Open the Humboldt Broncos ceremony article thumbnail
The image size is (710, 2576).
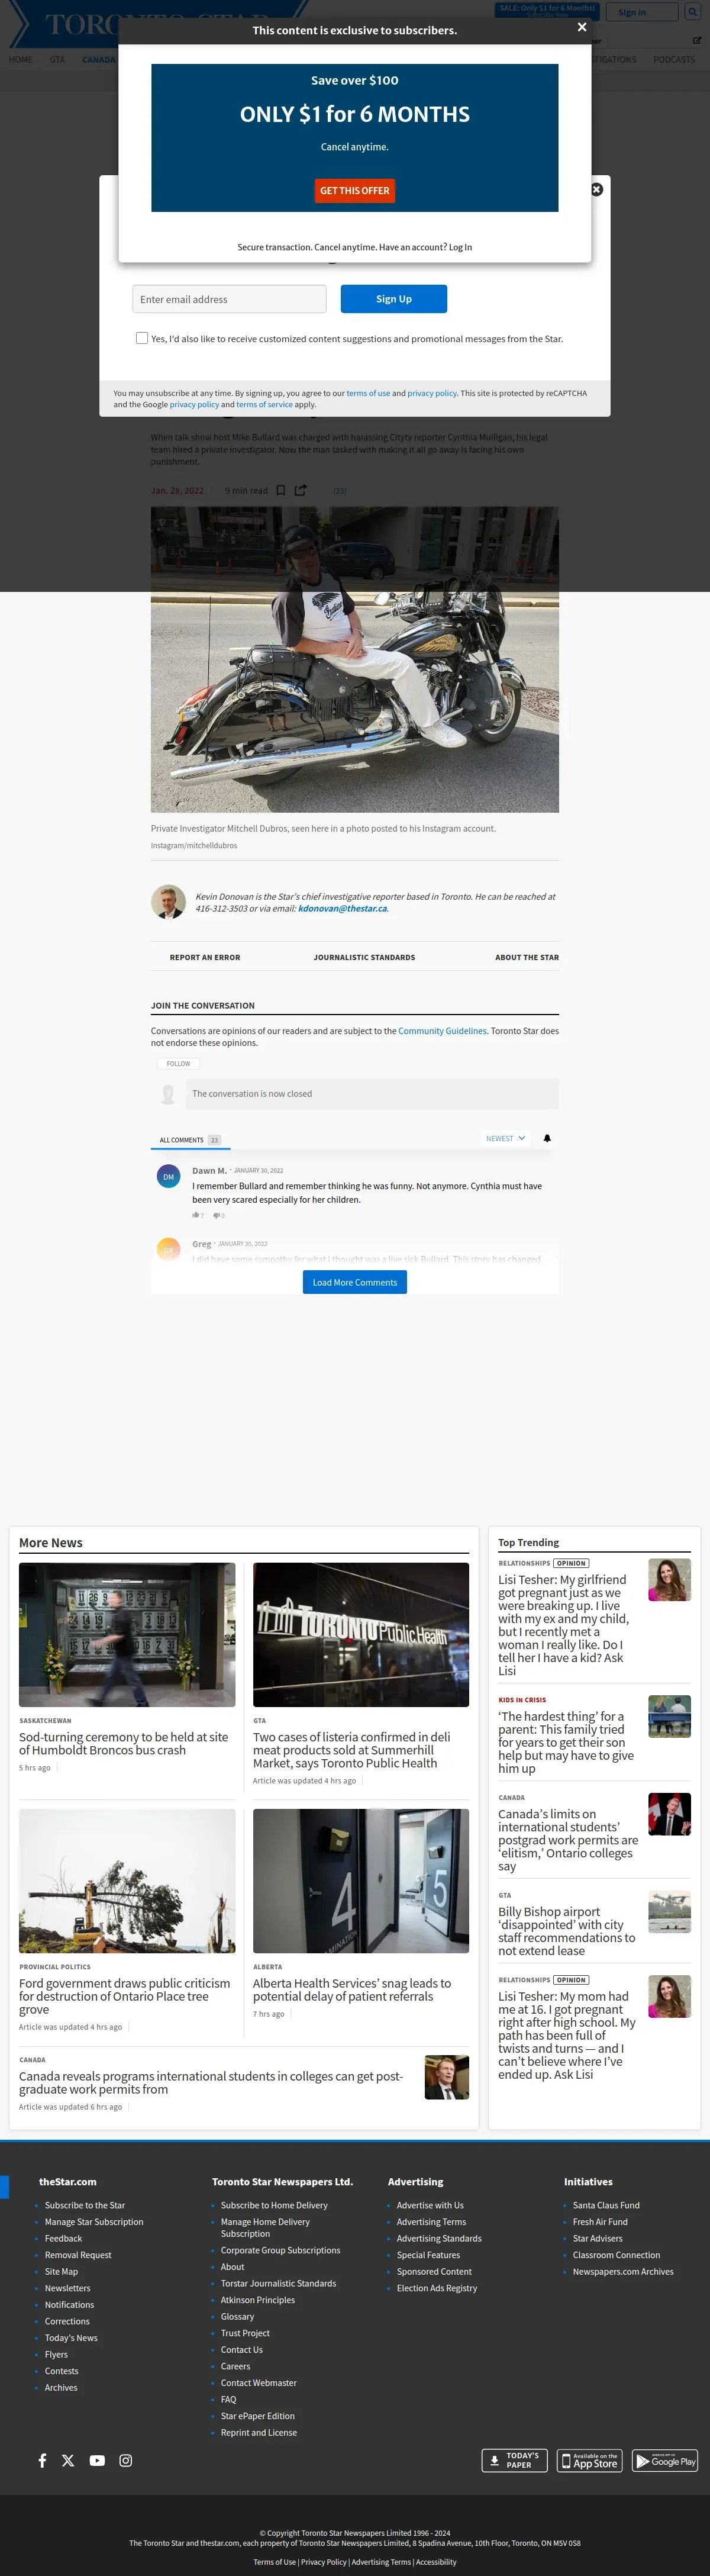click(x=127, y=1634)
